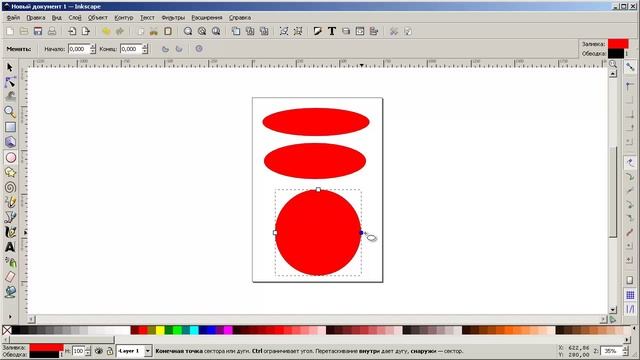Viewport: 640px width, 360px height.
Task: Open Text and Font dialog T icon
Action: (332, 31)
